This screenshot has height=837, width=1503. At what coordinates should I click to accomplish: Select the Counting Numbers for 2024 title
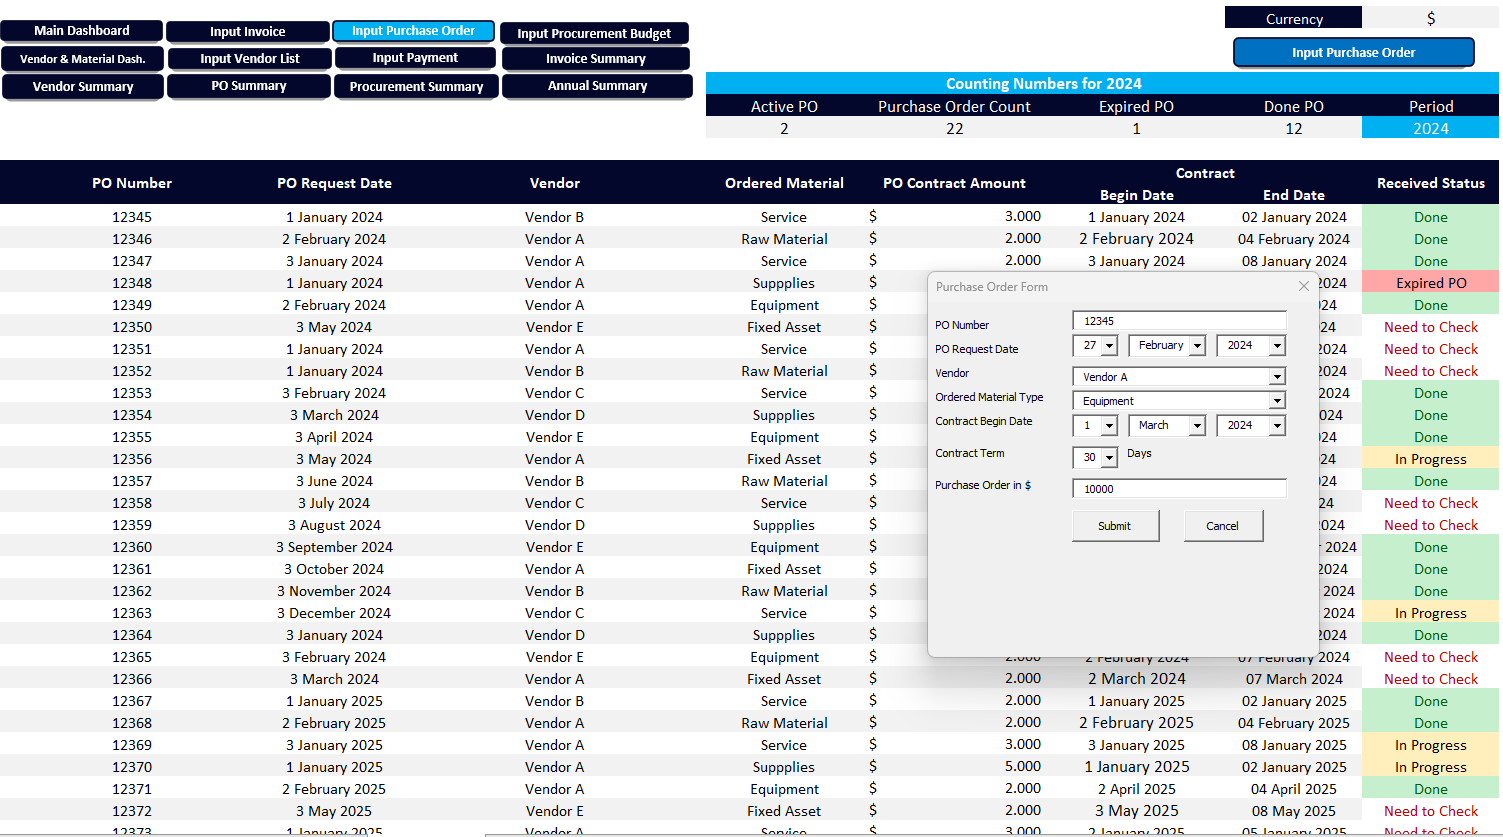coord(1044,84)
